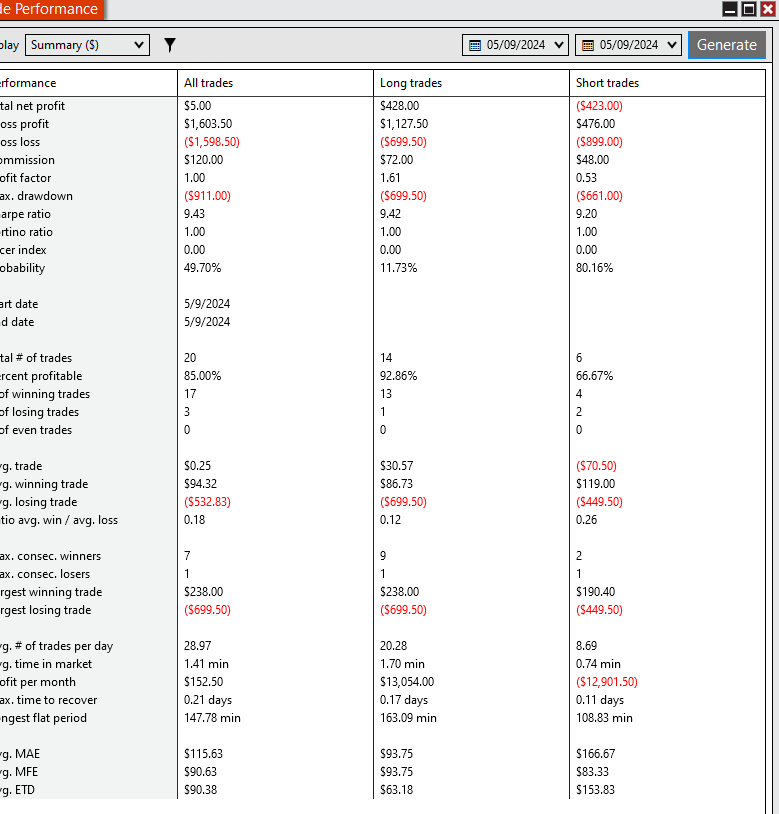Click Short trades net profit ($423.00)
This screenshot has width=779, height=814.
[x=599, y=106]
